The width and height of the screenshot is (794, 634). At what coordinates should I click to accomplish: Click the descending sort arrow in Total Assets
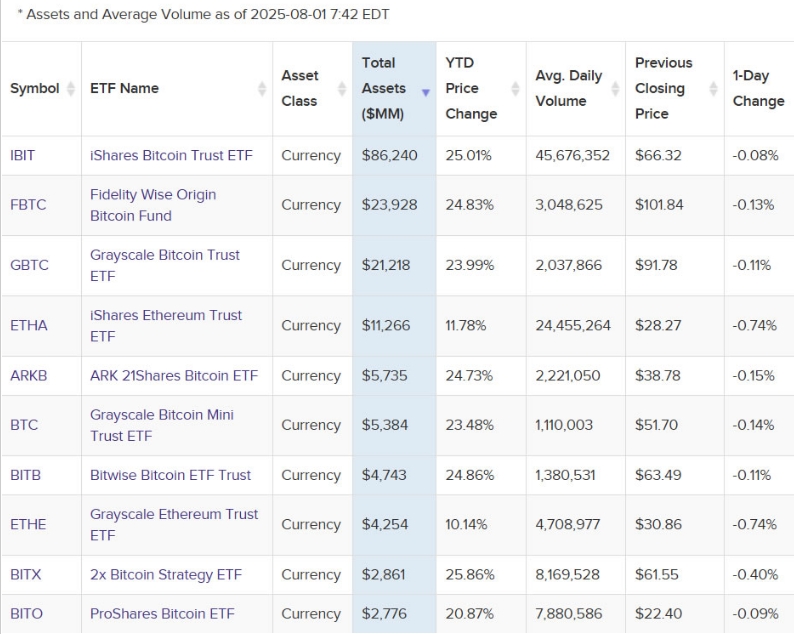click(426, 92)
